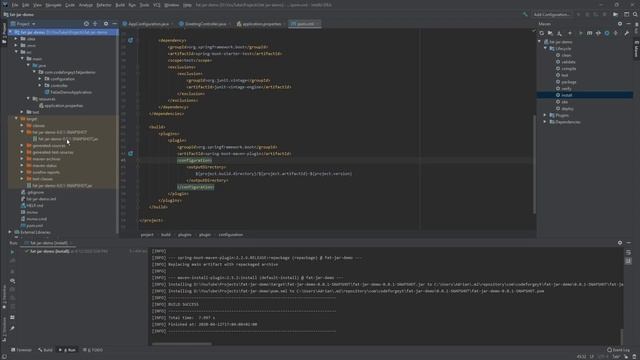Viewport: 640px width, 360px height.
Task: Toggle soft-wrap in Run console
Action: pyautogui.click(x=628, y=253)
